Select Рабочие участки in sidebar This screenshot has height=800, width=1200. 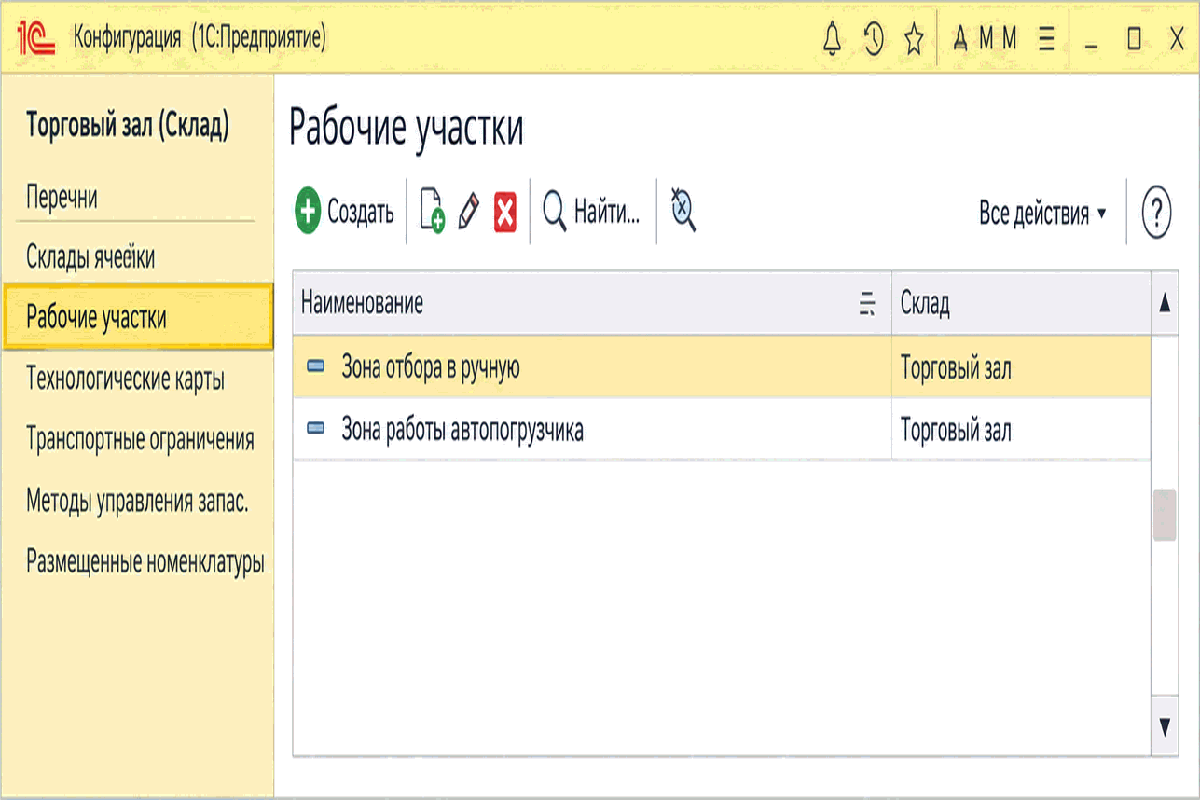point(138,317)
